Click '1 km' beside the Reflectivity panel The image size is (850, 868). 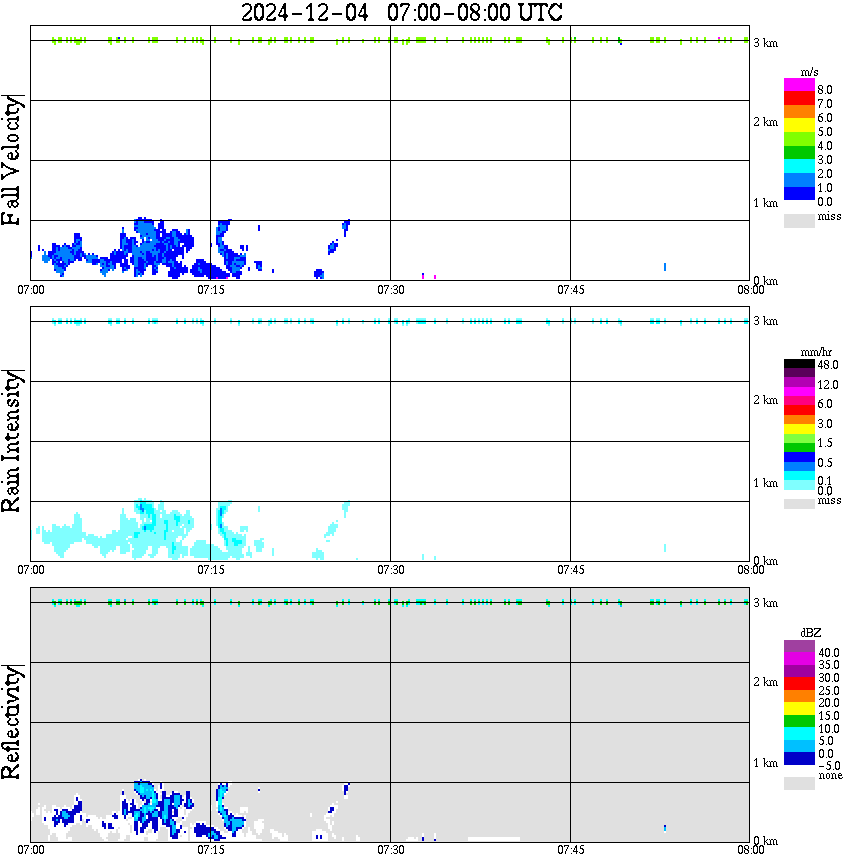click(766, 763)
